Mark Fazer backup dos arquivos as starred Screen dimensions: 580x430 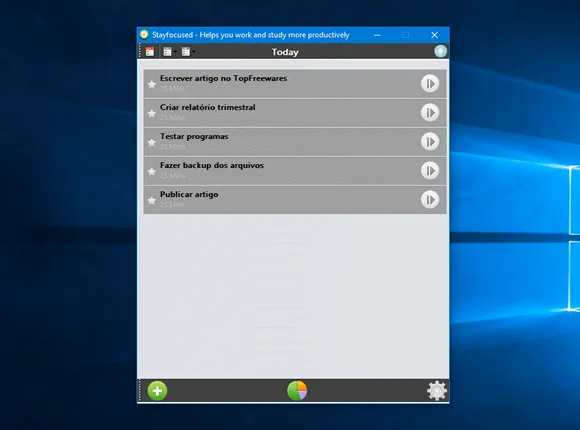click(152, 172)
